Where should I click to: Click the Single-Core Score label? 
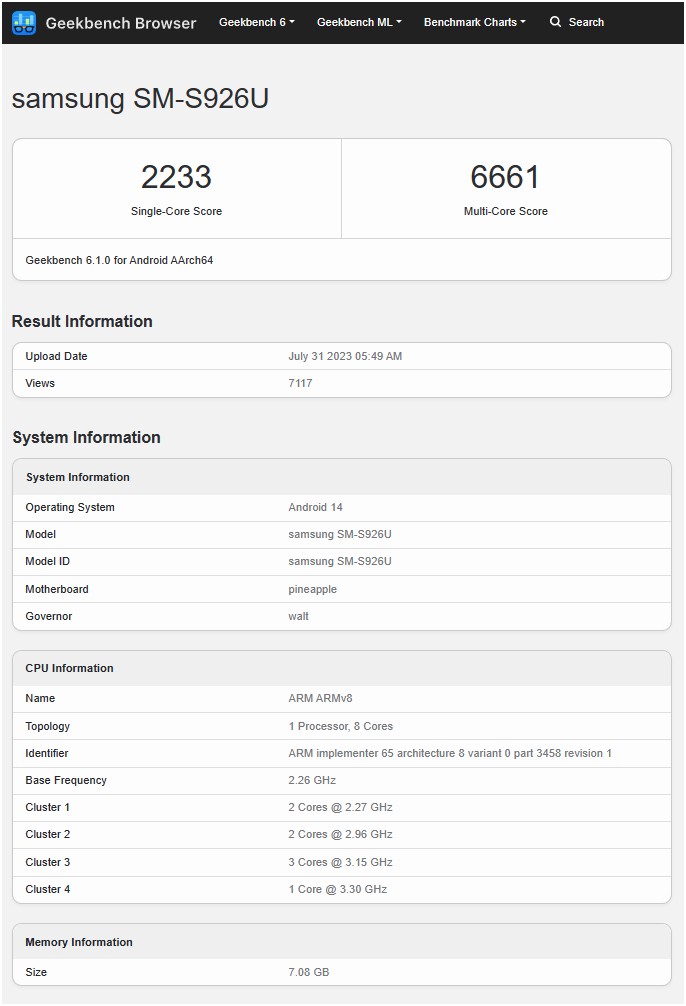coord(176,211)
